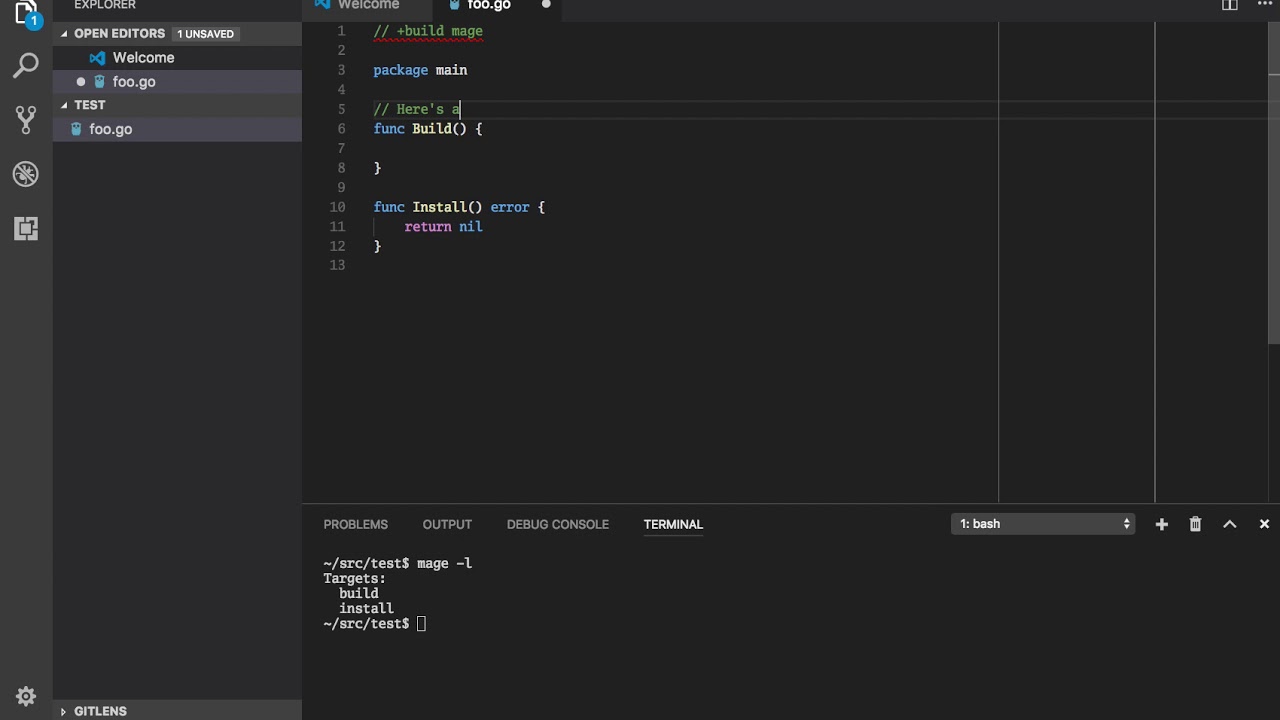
Task: Click the "// Here's a" comment line
Action: (416, 109)
